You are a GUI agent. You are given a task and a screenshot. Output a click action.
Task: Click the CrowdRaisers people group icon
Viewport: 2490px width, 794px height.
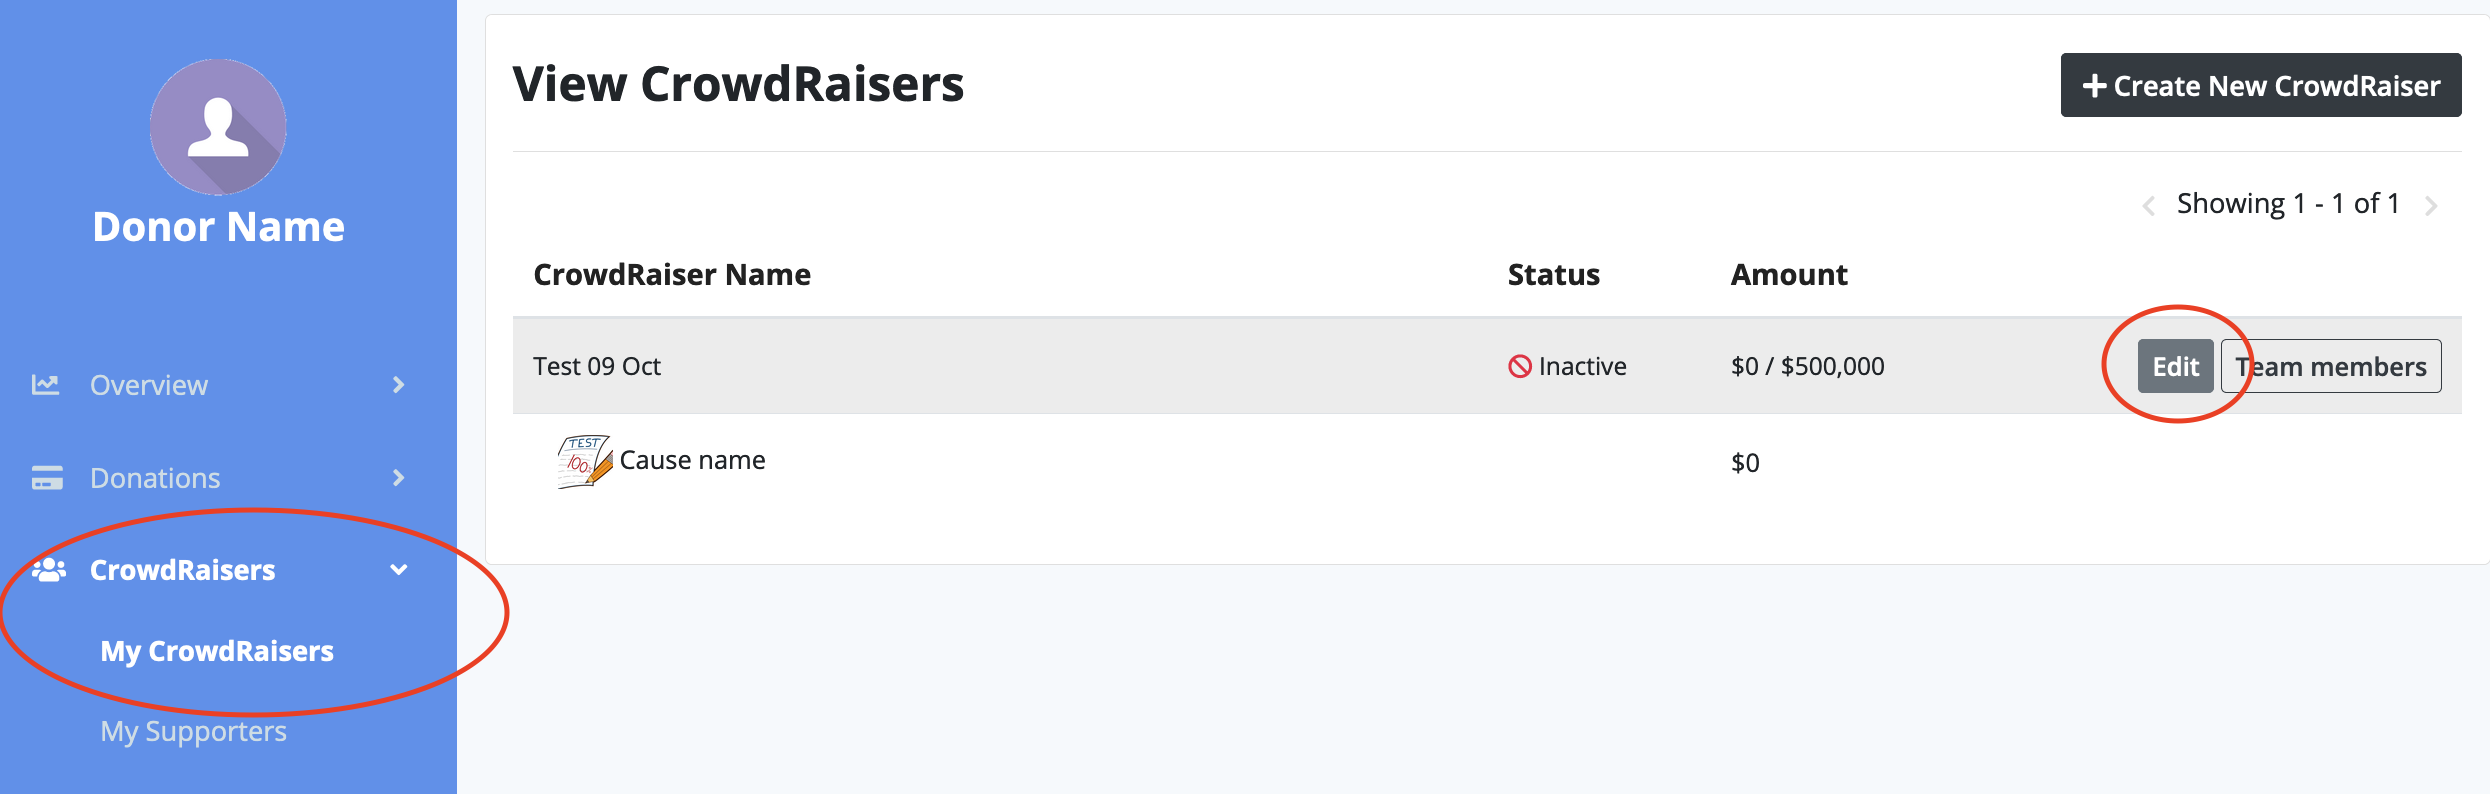click(48, 570)
